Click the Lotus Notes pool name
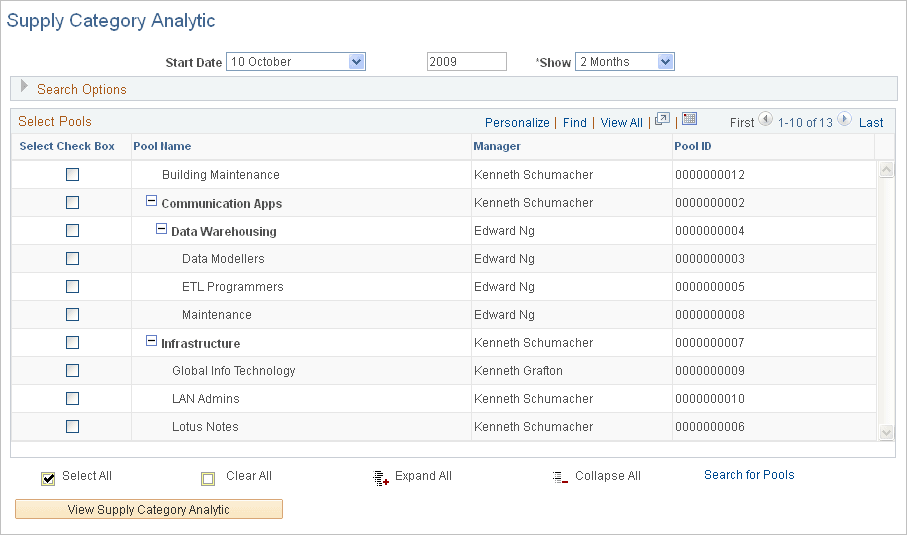The image size is (907, 535). 205,427
